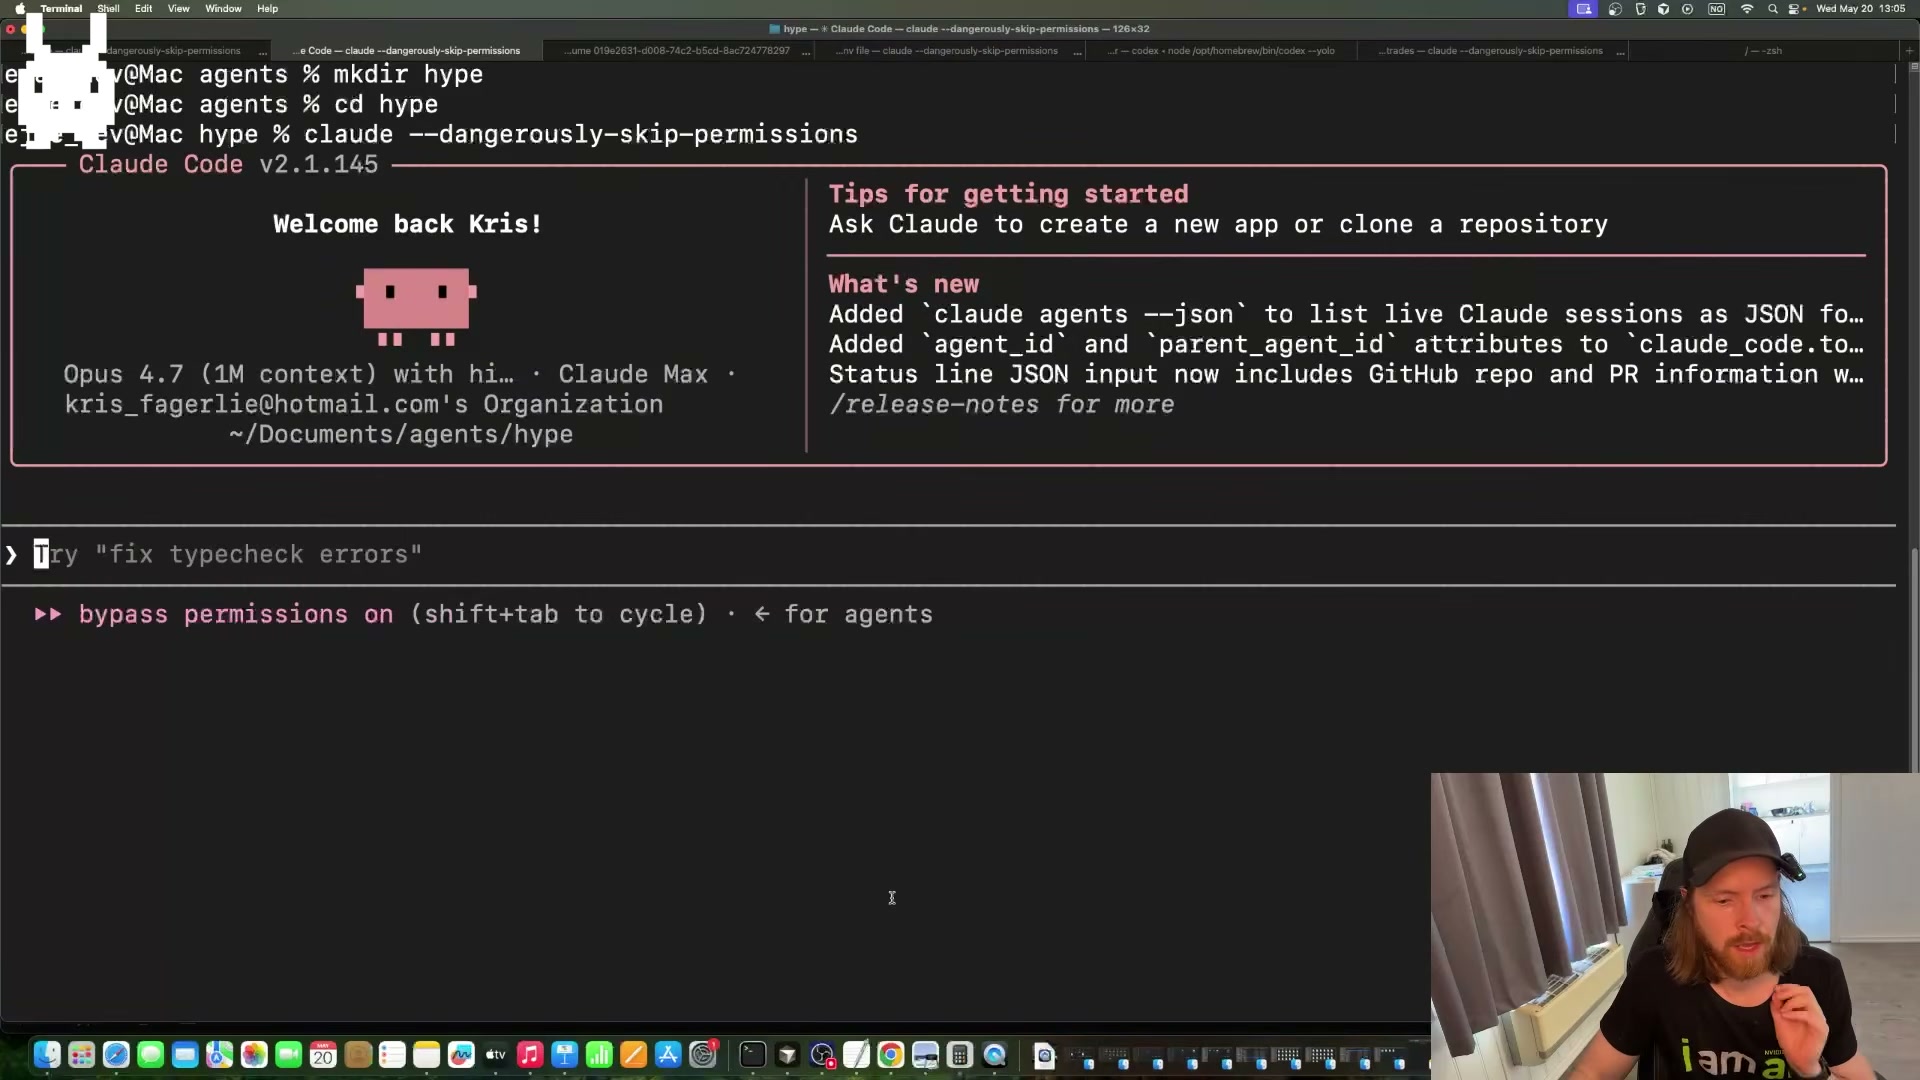Click the OBS status menu bar icon
The image size is (1920, 1080).
coord(1615,8)
